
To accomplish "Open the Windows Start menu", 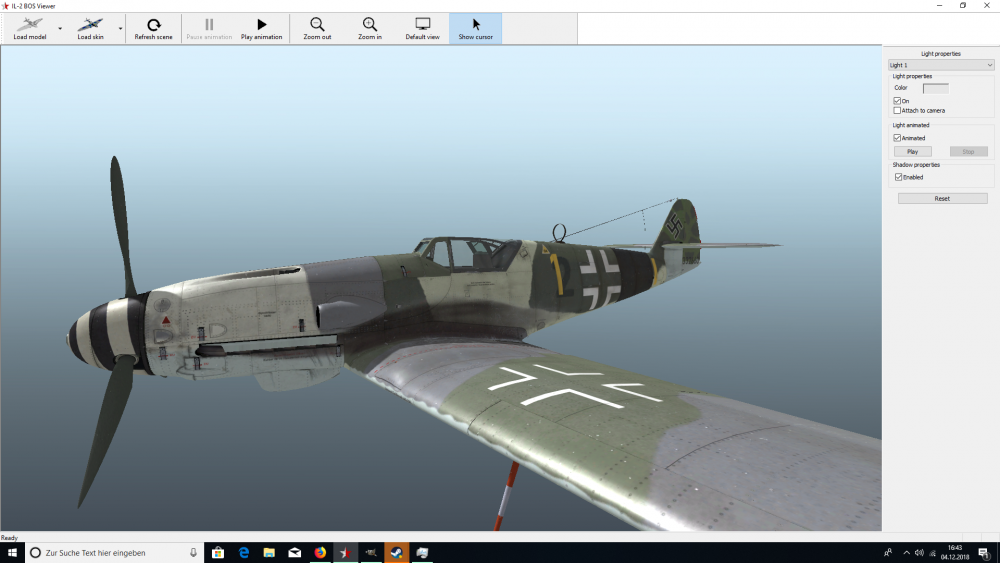I will click(12, 553).
